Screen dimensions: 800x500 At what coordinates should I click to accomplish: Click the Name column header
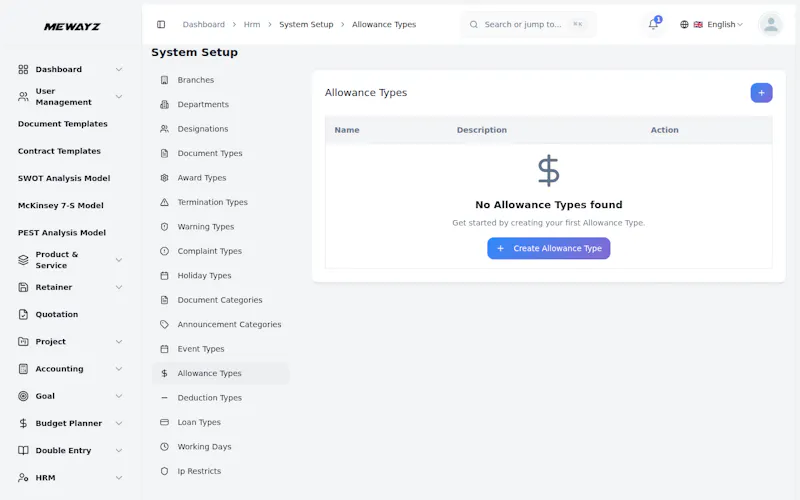point(347,130)
